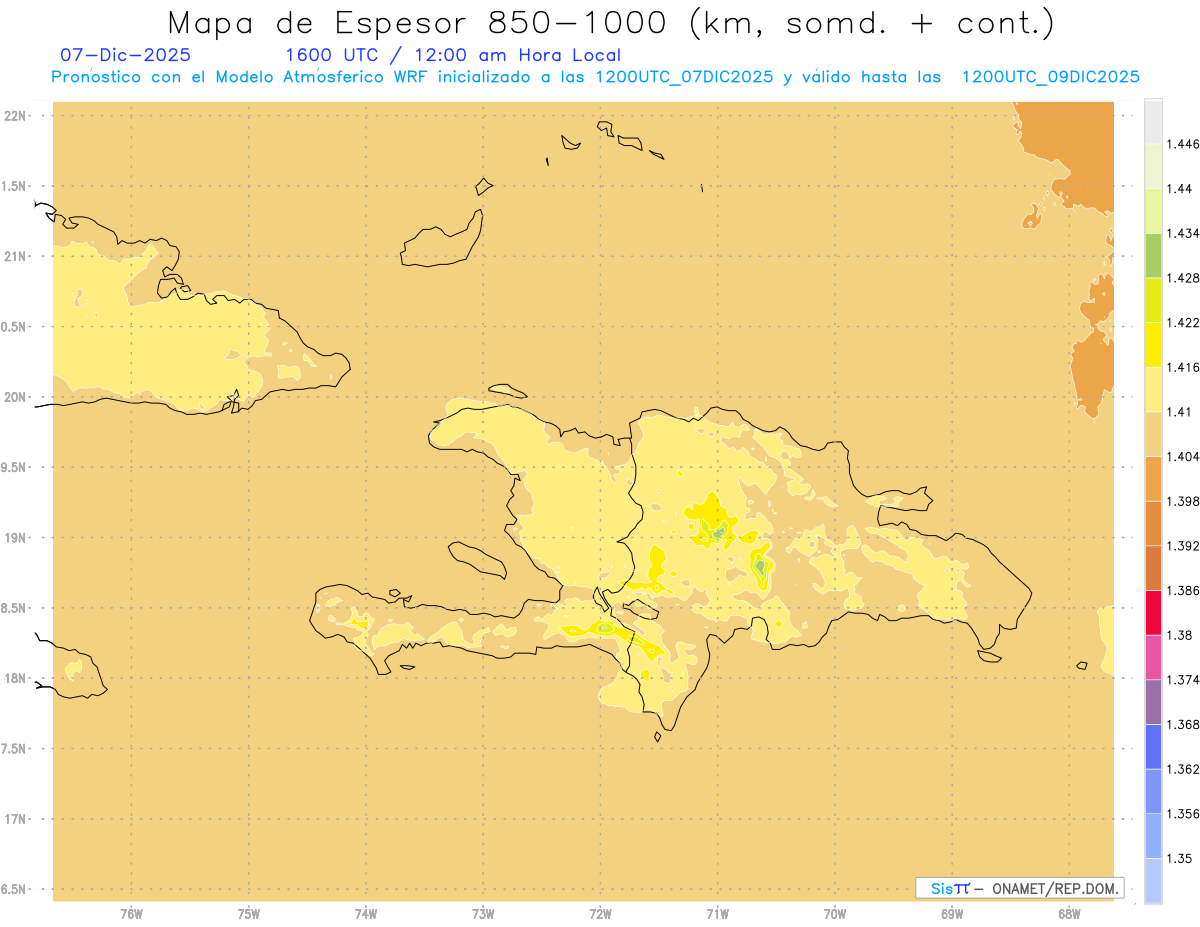The width and height of the screenshot is (1200, 927).
Task: Select the red swatch in the color scale
Action: pyautogui.click(x=1153, y=612)
